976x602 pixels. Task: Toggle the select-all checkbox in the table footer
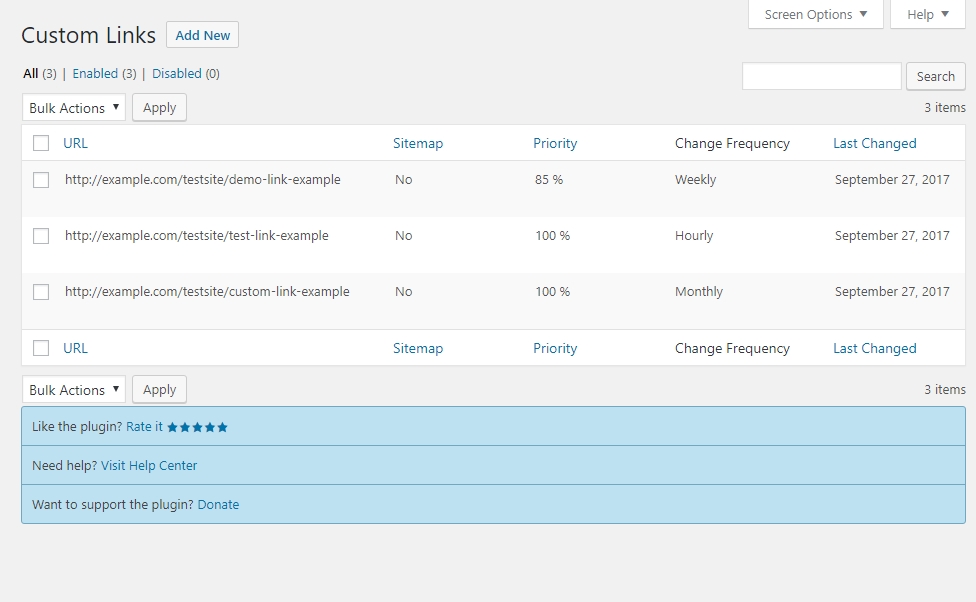(41, 348)
